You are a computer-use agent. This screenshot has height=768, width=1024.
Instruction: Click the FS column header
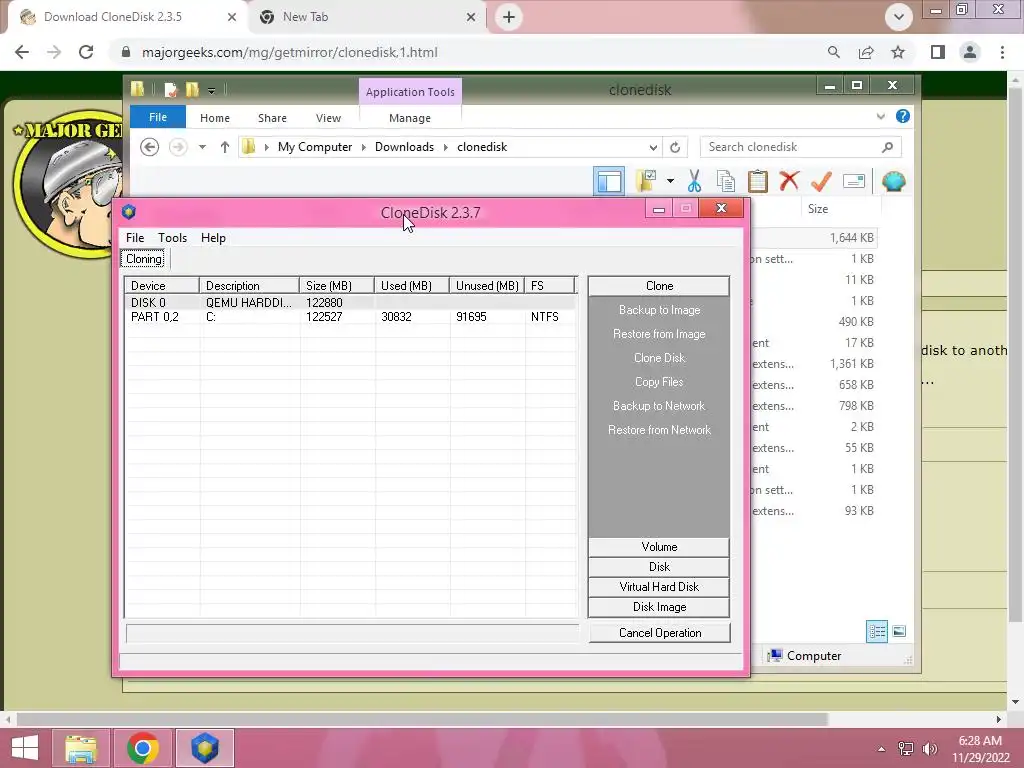(549, 285)
